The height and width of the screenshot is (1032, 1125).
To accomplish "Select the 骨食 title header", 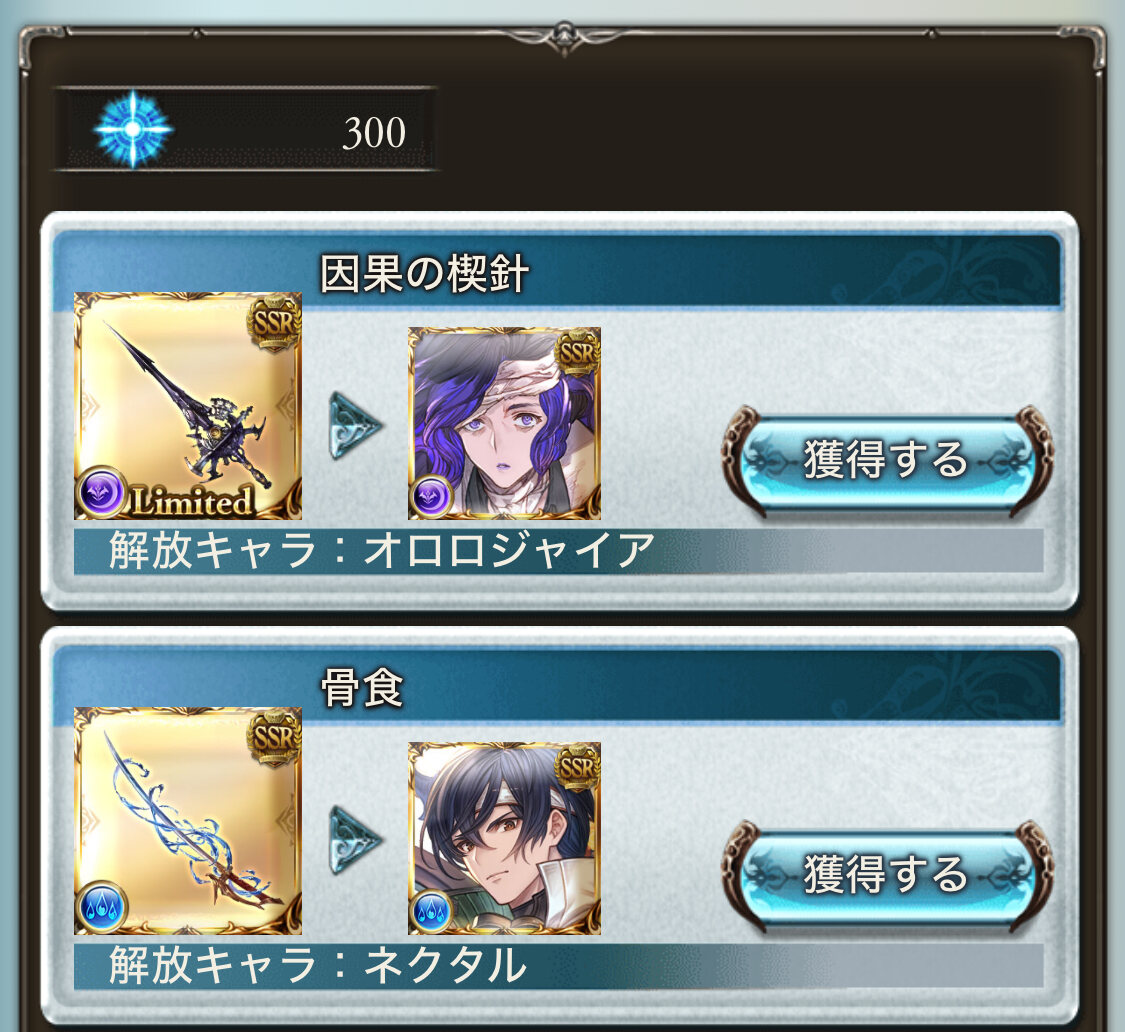I will (x=362, y=688).
